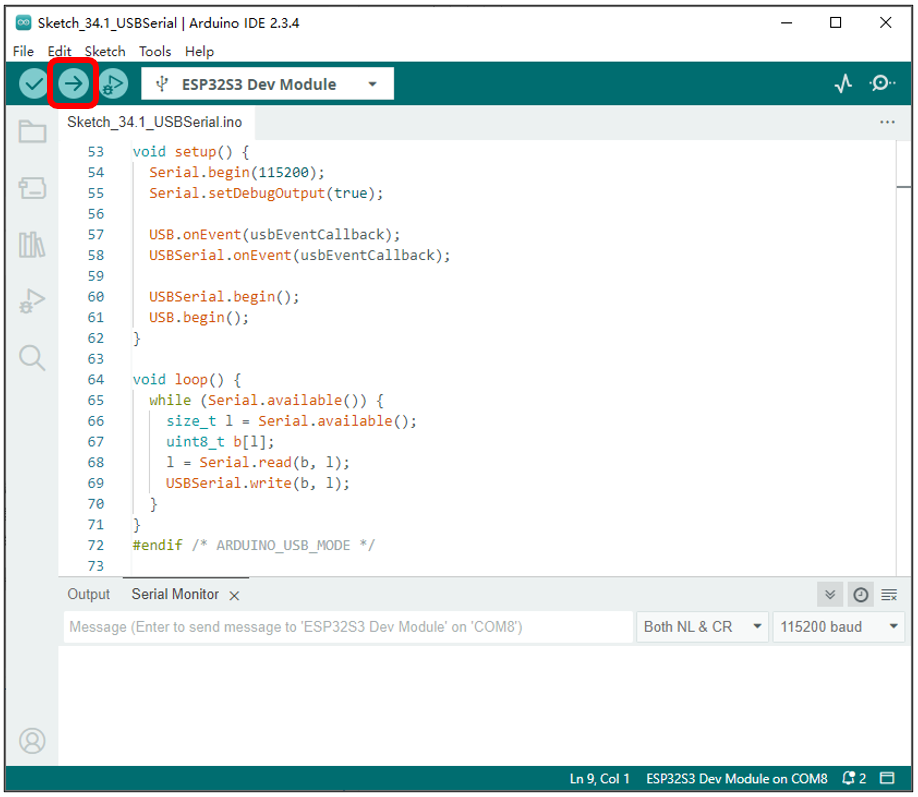
Task: Open the Sketchbook folder sidebar icon
Action: coord(32,131)
